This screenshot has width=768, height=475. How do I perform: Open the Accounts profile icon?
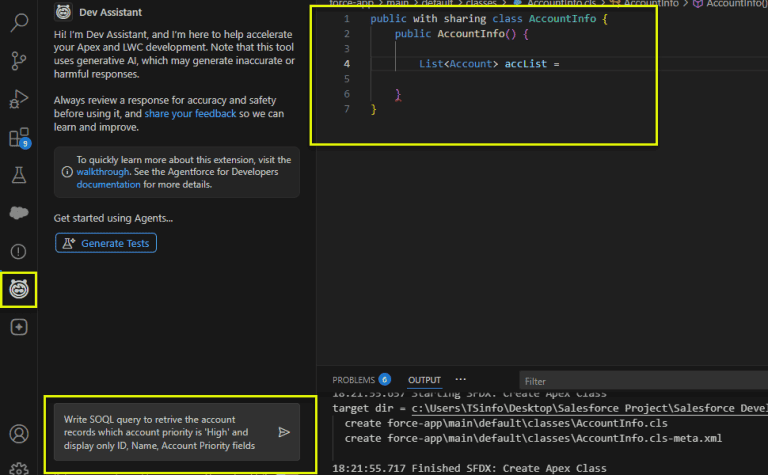point(19,434)
